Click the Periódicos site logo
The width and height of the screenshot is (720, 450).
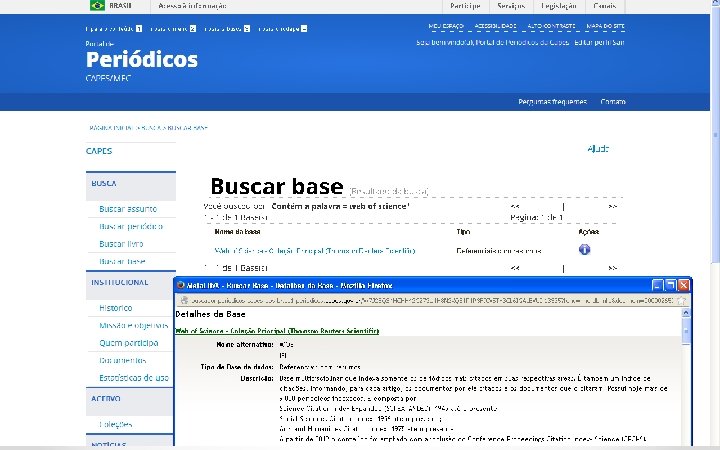141,59
